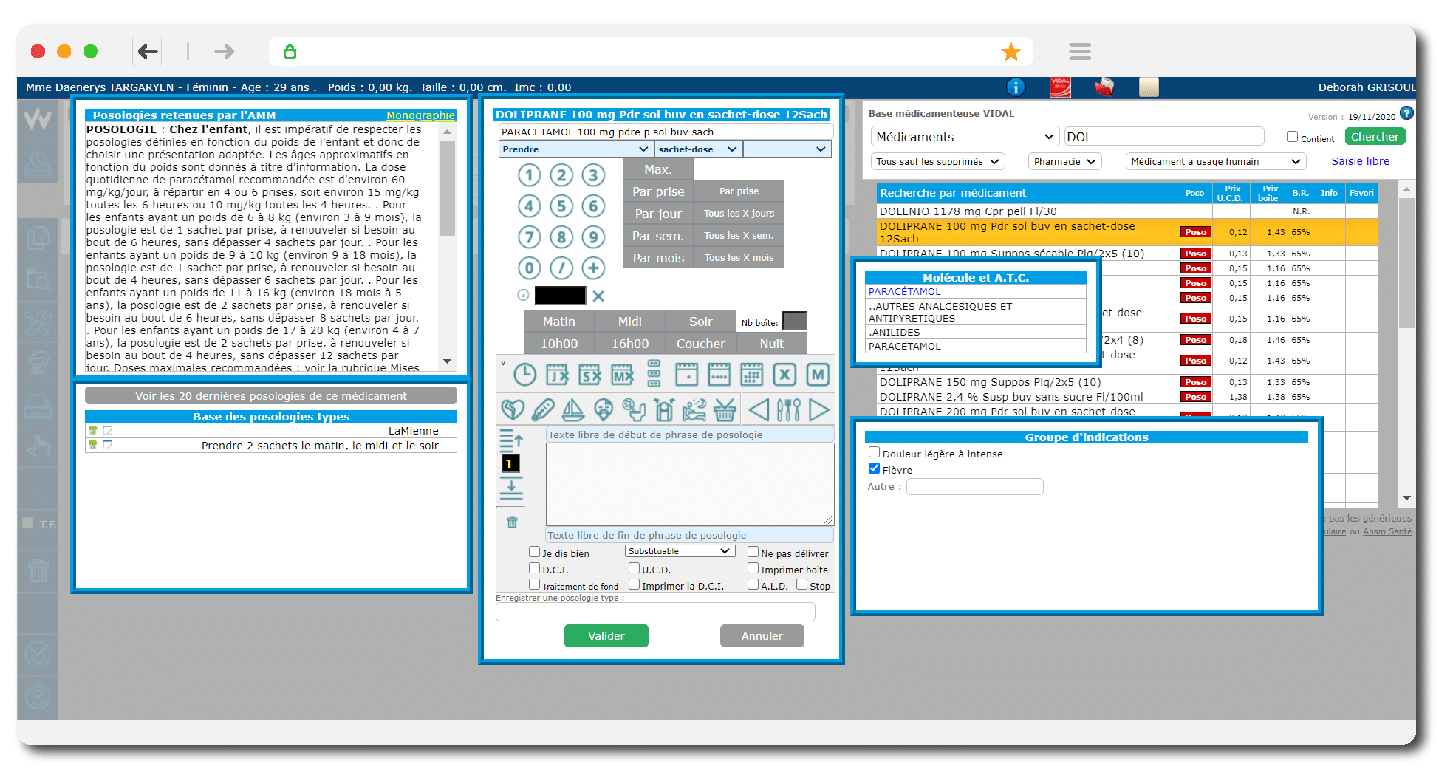Click the clock icon in posology toolbar
Screen dimensions: 1437x770
pos(524,375)
